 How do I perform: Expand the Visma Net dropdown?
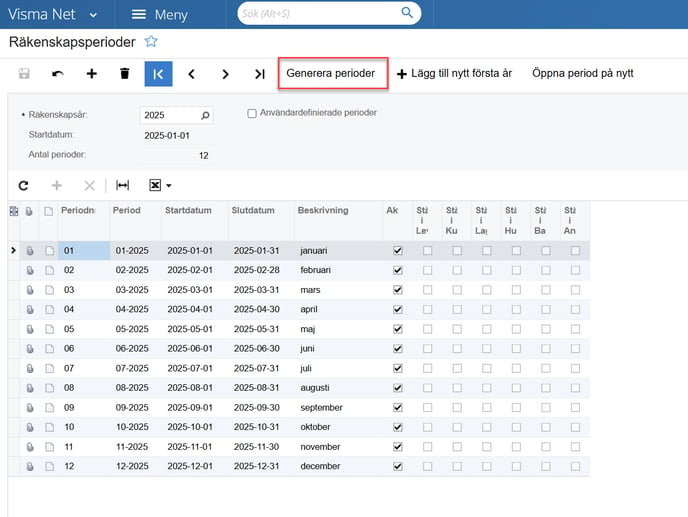93,14
